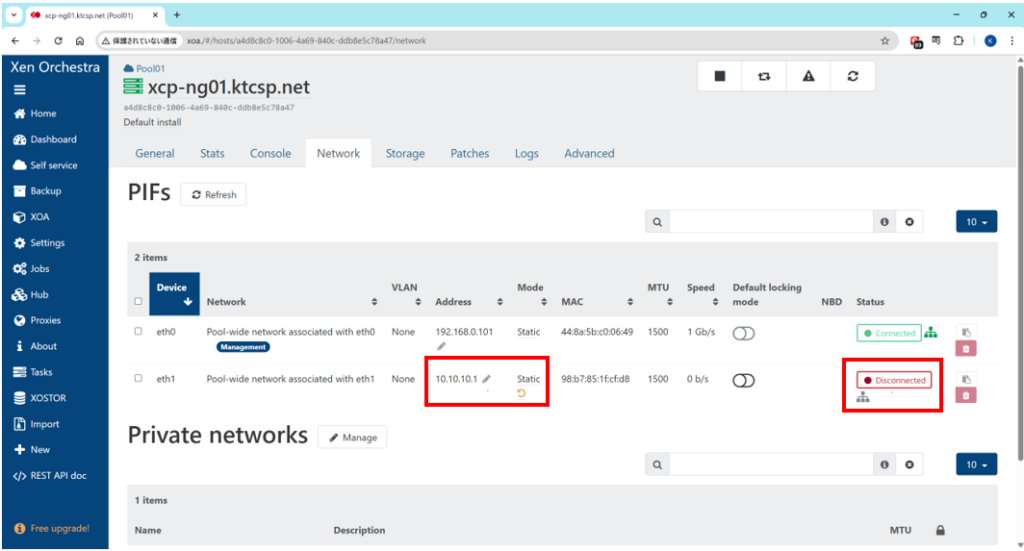The height and width of the screenshot is (551, 1024).
Task: Open the Advanced tab
Action: pos(589,154)
